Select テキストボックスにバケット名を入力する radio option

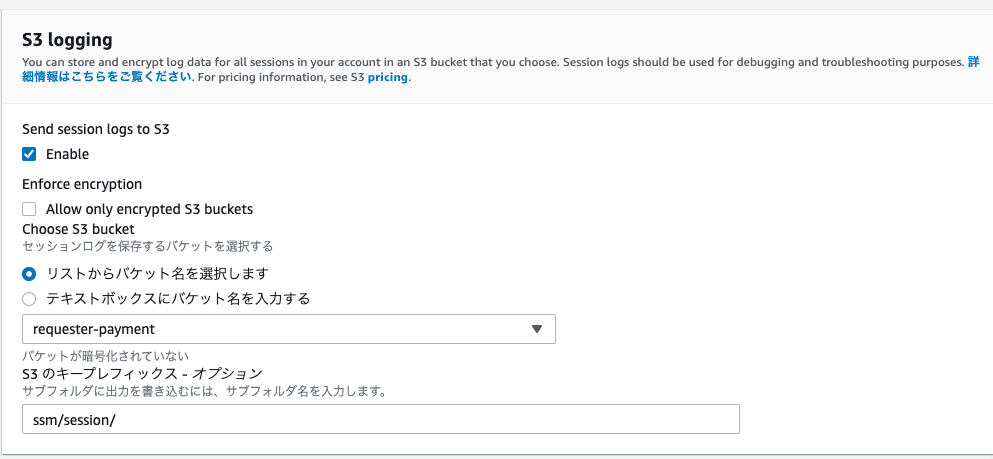pos(29,299)
